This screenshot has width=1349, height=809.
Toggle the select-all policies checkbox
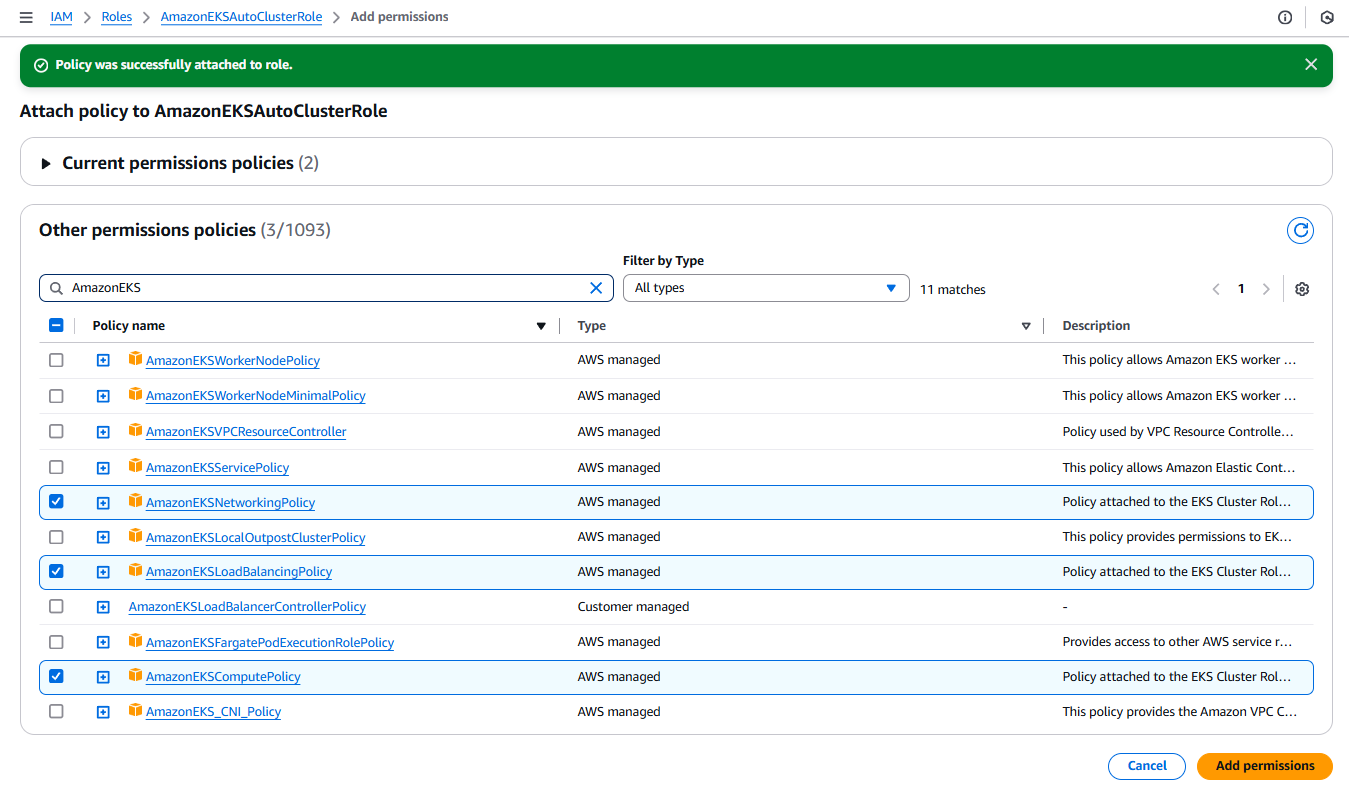click(x=56, y=325)
